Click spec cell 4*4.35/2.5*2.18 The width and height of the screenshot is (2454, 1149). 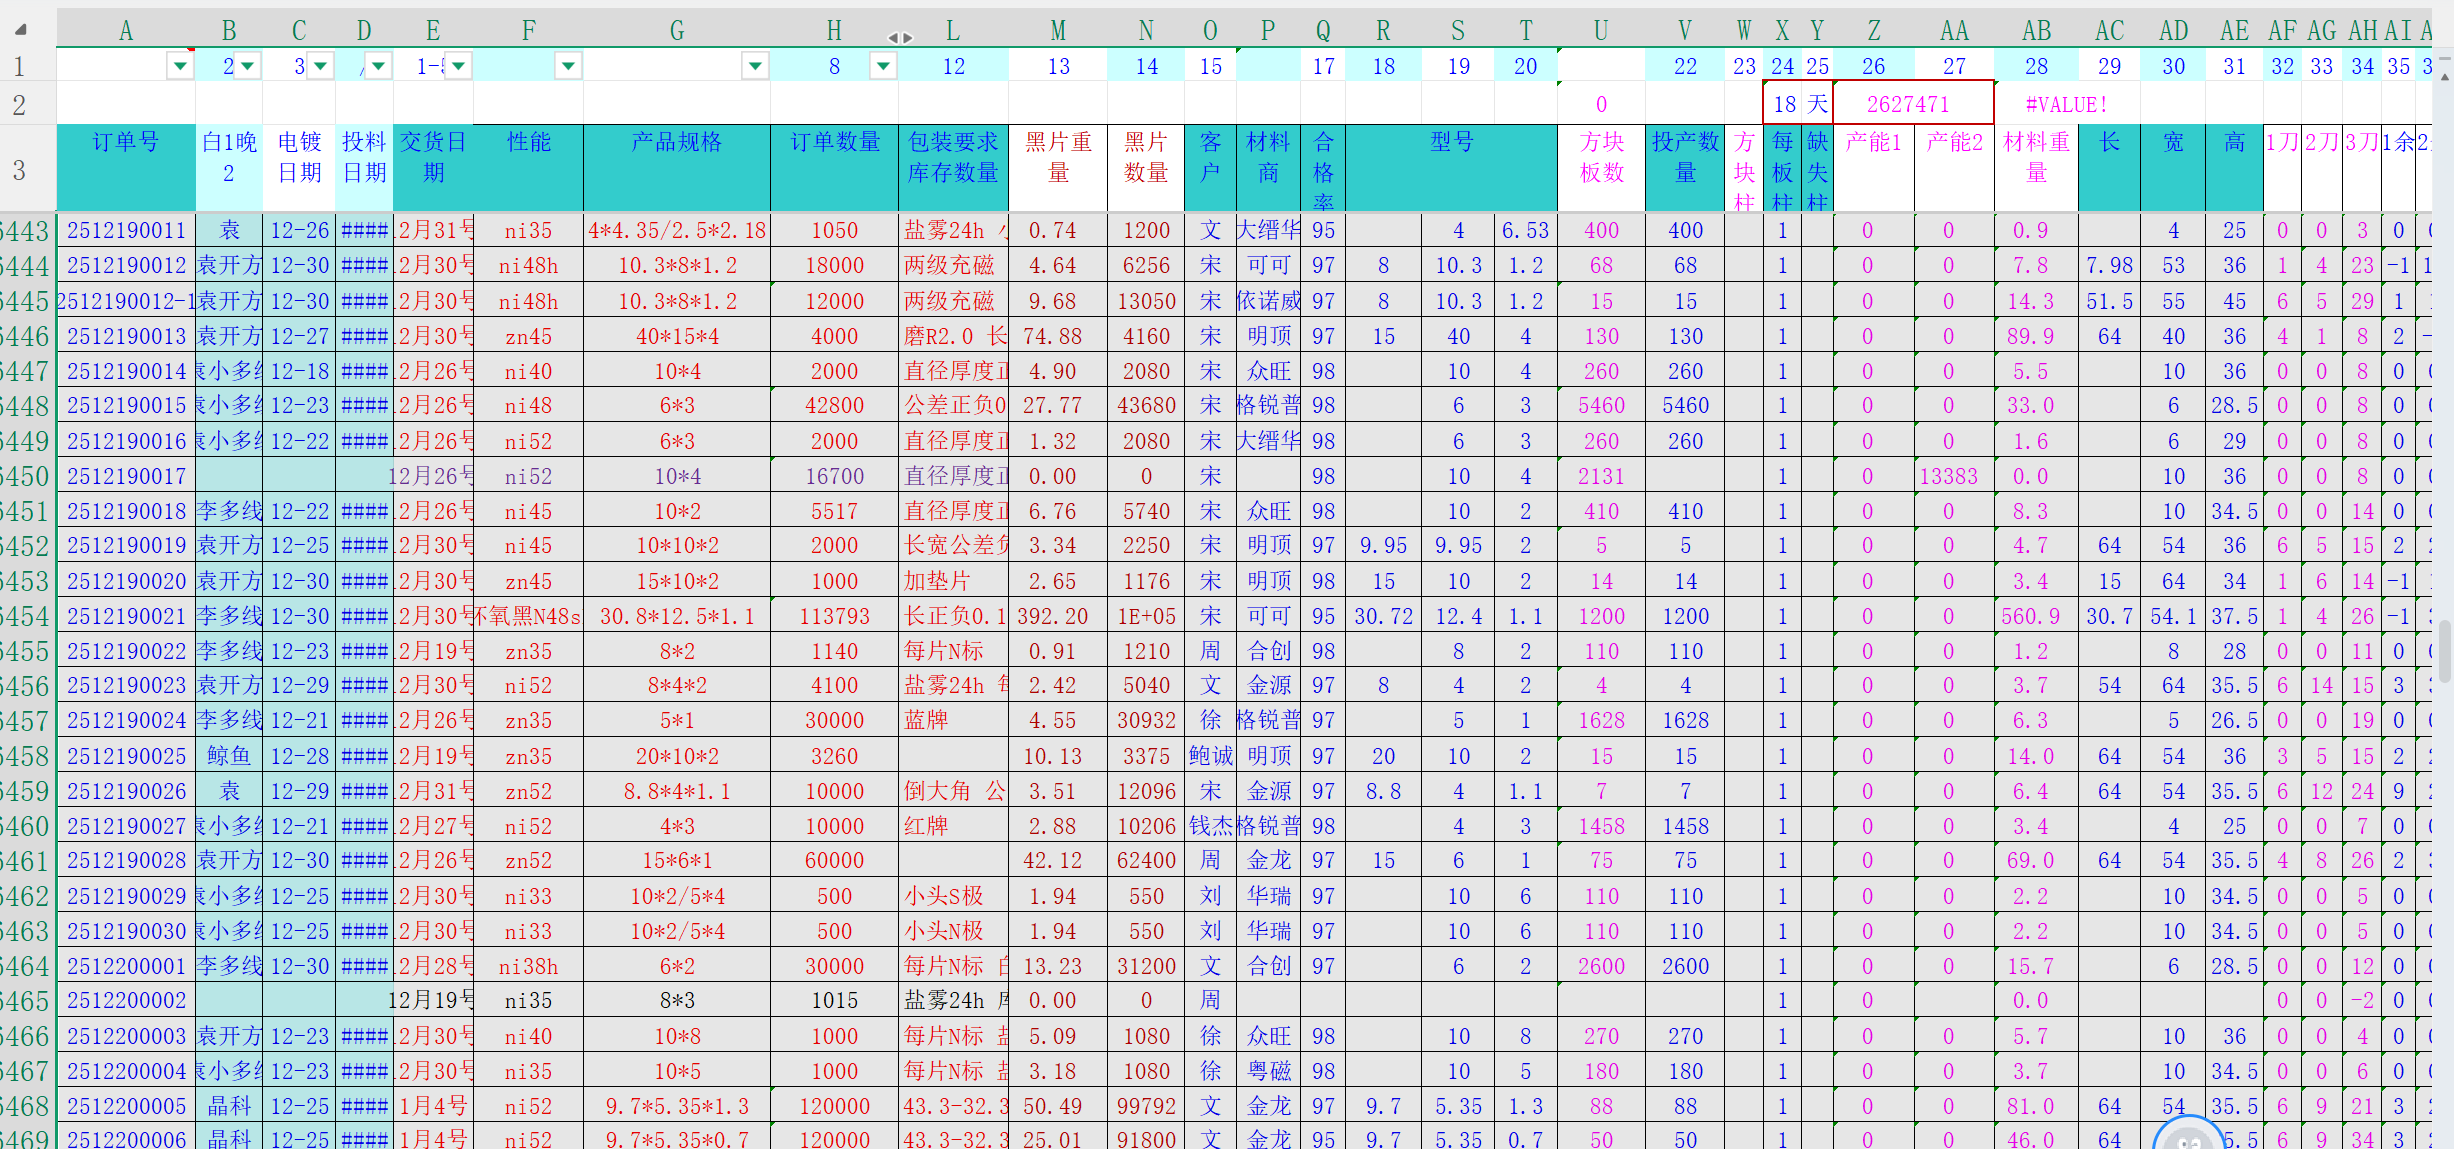click(x=677, y=231)
